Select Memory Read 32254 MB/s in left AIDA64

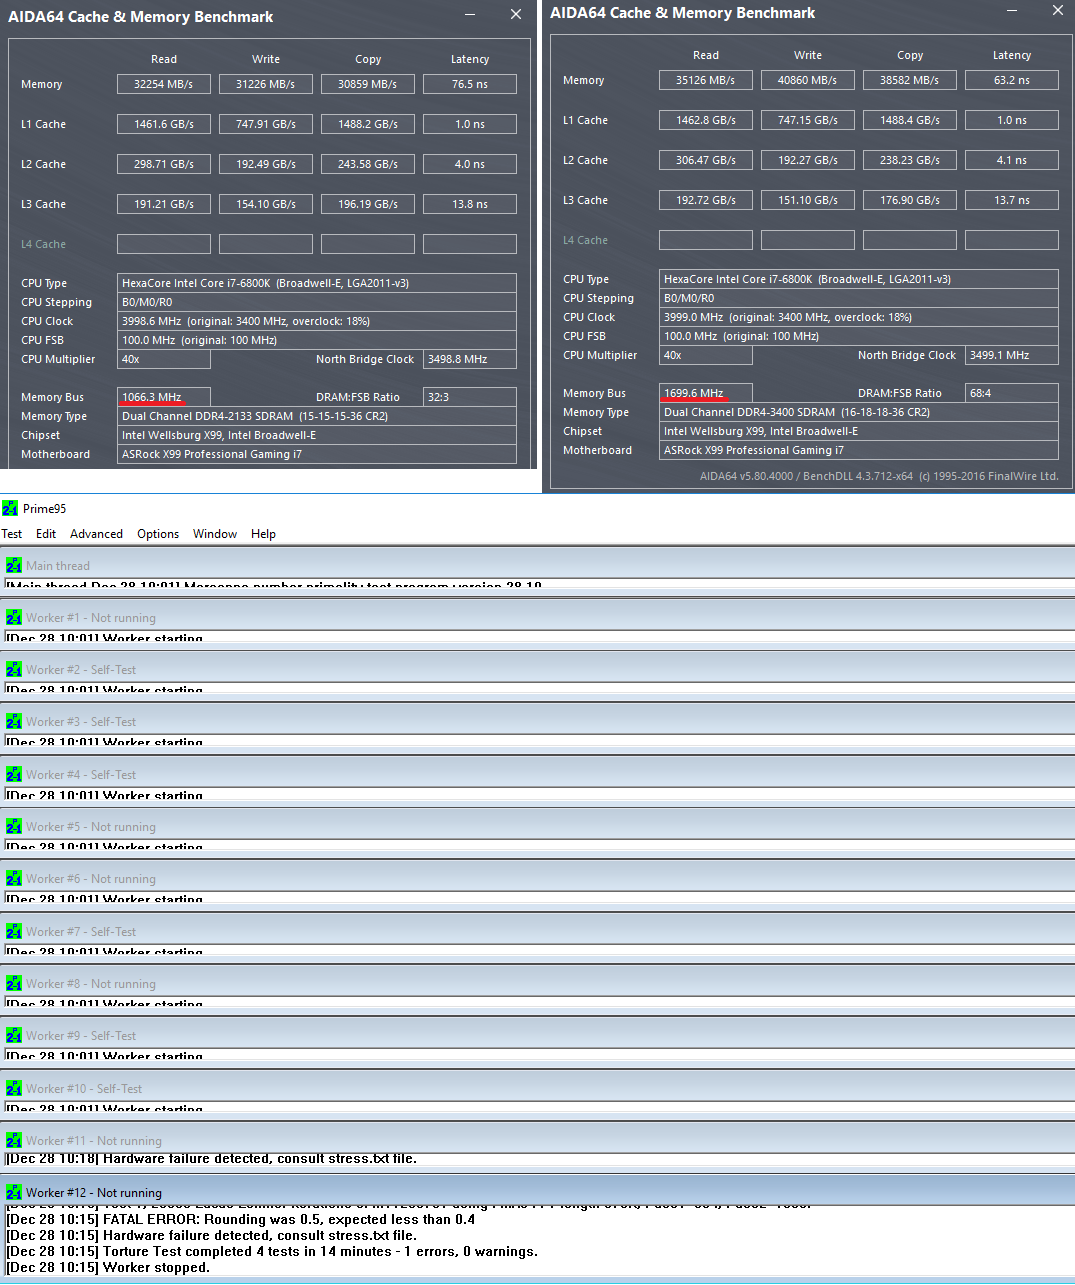click(x=164, y=84)
